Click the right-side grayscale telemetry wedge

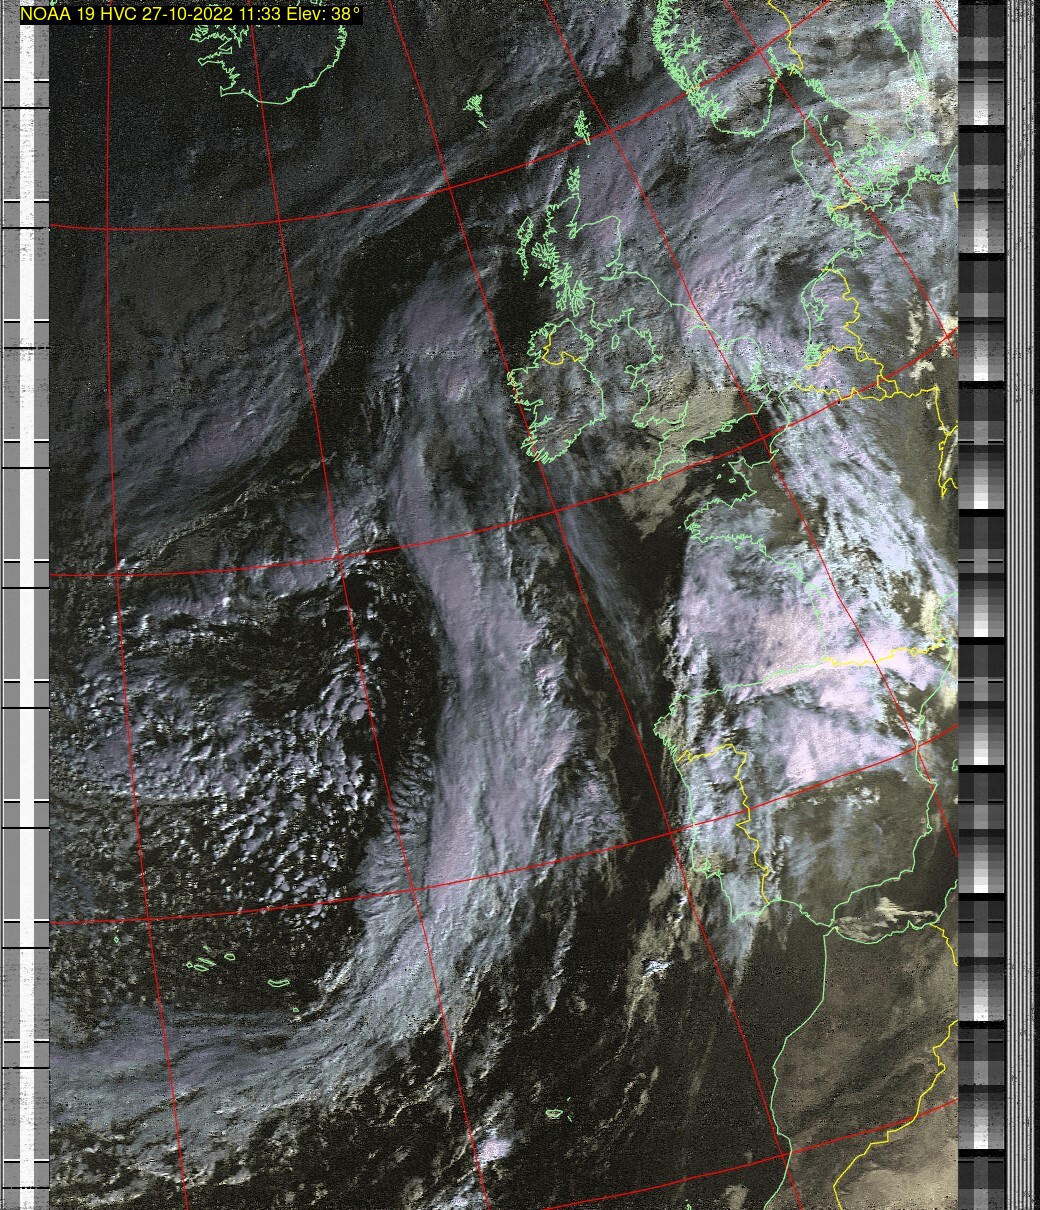(x=982, y=600)
